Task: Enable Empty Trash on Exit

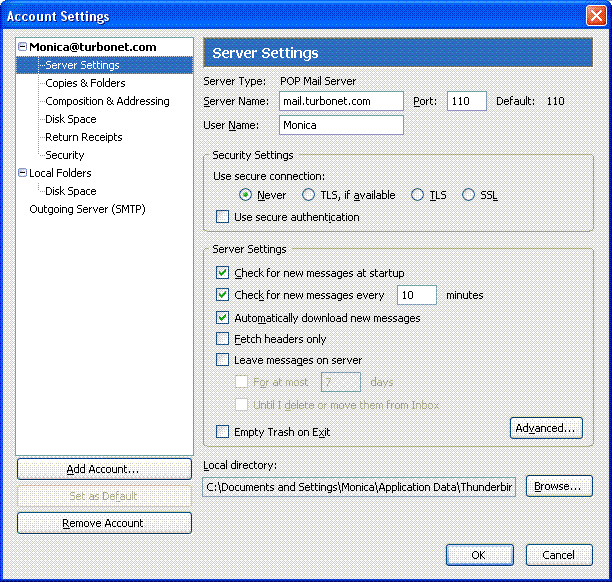Action: (223, 432)
